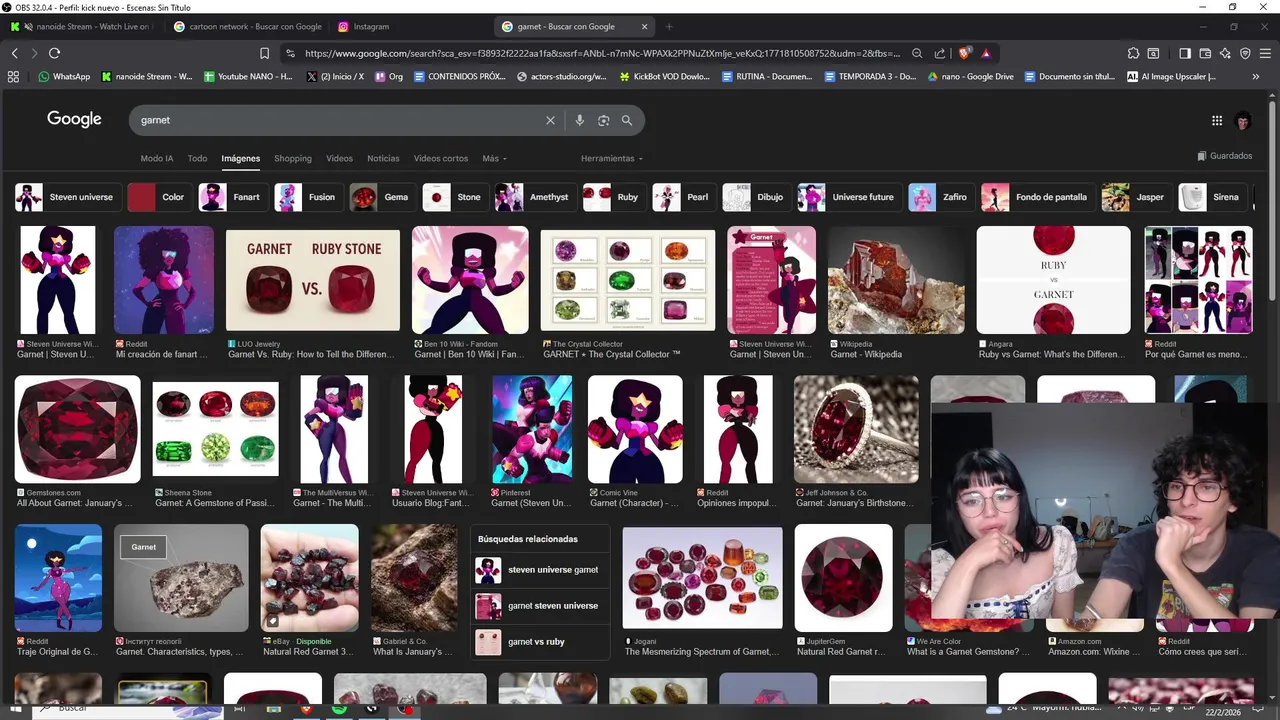Screen dimensions: 1280x720
Task: Open the Herramientas dropdown
Action: [x=611, y=158]
